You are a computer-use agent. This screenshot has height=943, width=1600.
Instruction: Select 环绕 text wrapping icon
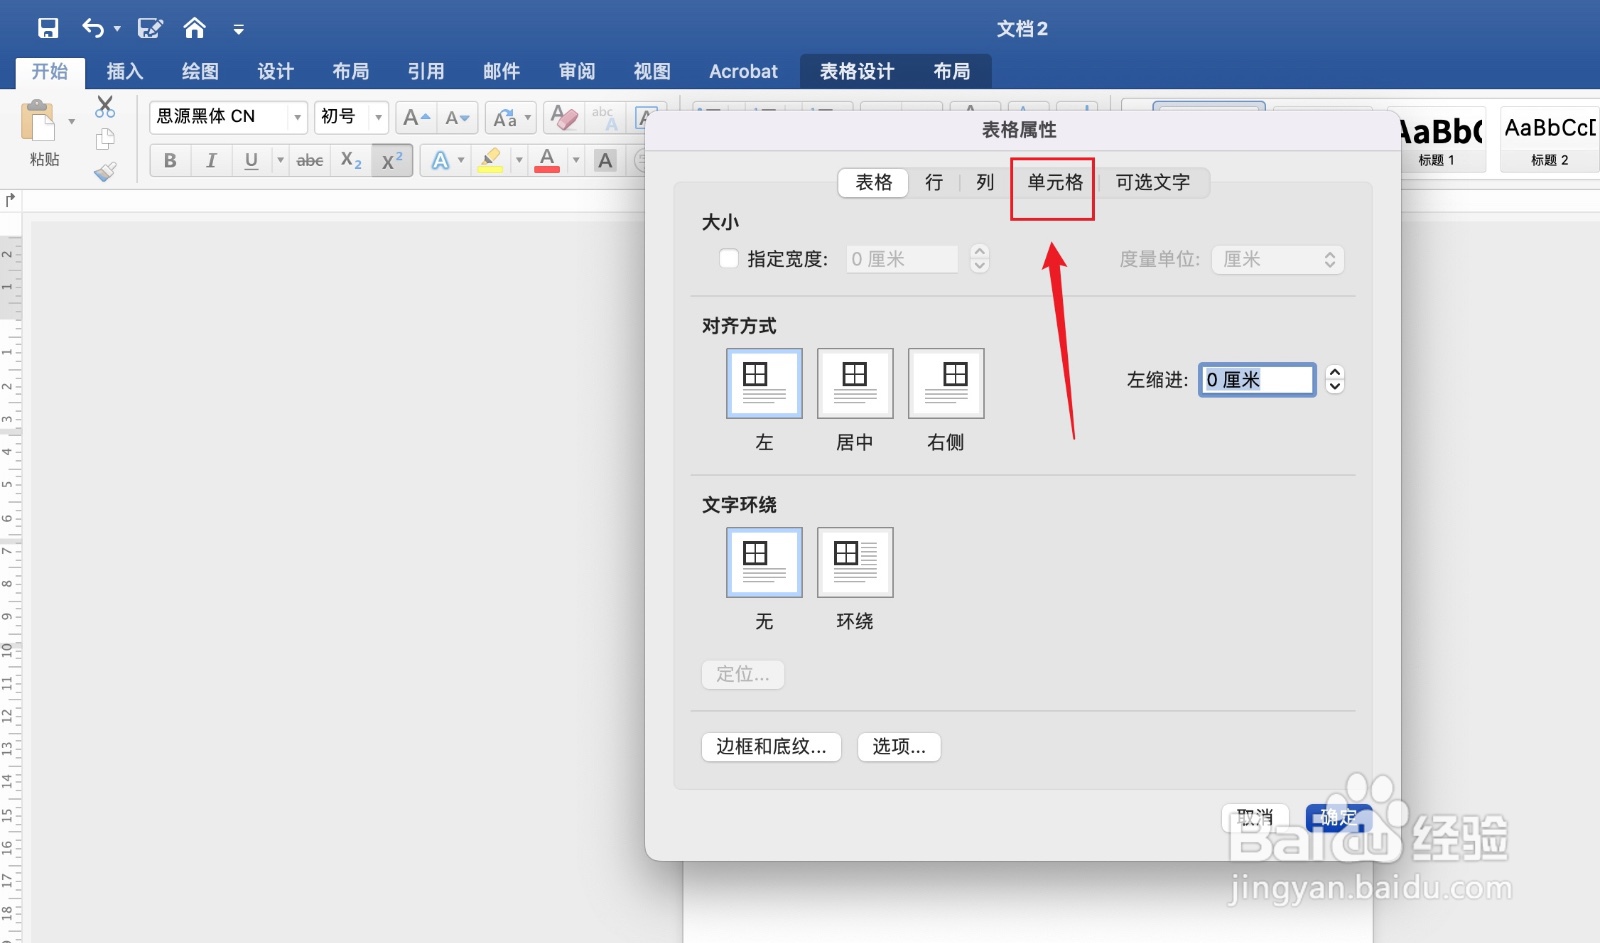(x=855, y=562)
